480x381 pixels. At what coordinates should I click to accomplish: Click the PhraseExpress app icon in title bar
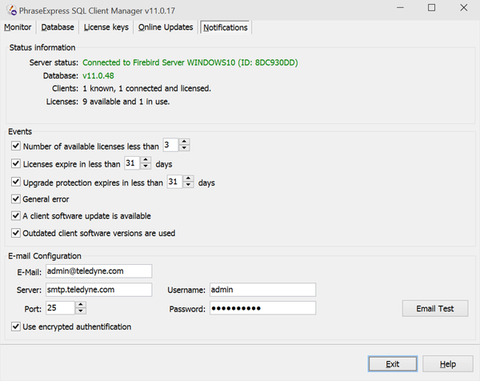12,10
